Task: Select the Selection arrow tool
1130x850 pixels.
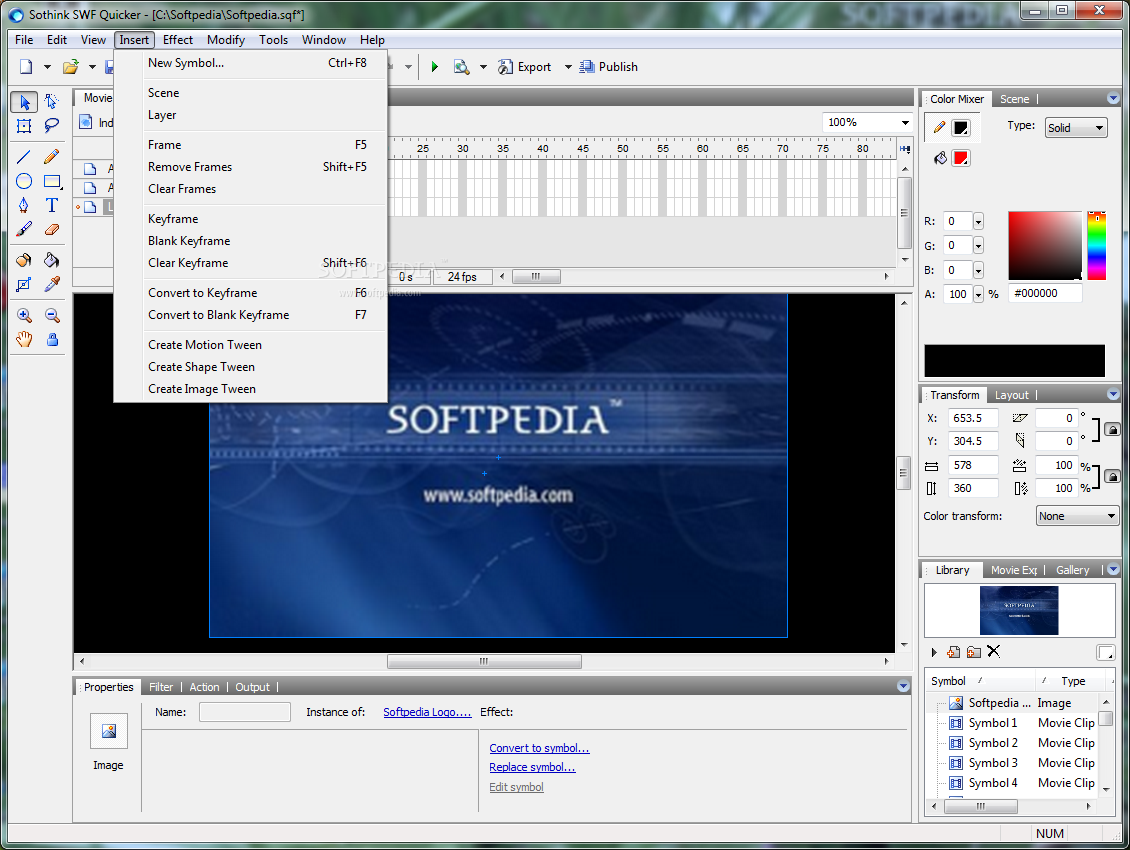Action: click(x=24, y=102)
